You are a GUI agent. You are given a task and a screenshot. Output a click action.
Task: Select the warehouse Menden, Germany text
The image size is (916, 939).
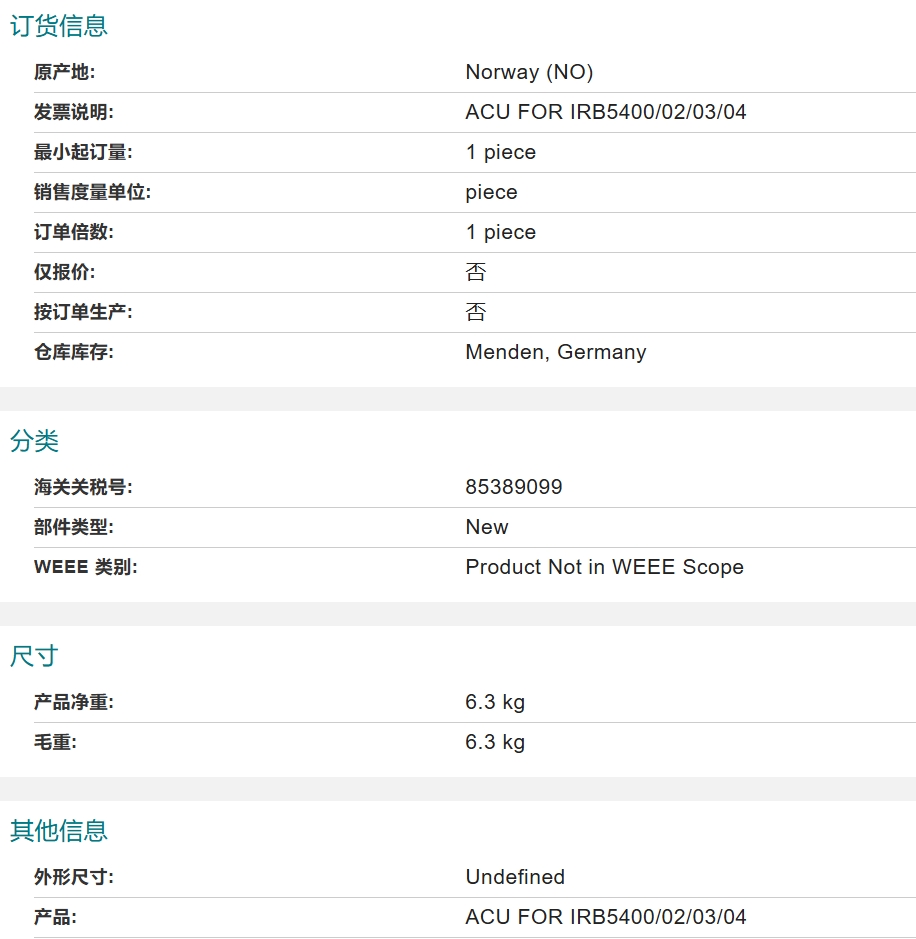click(556, 352)
